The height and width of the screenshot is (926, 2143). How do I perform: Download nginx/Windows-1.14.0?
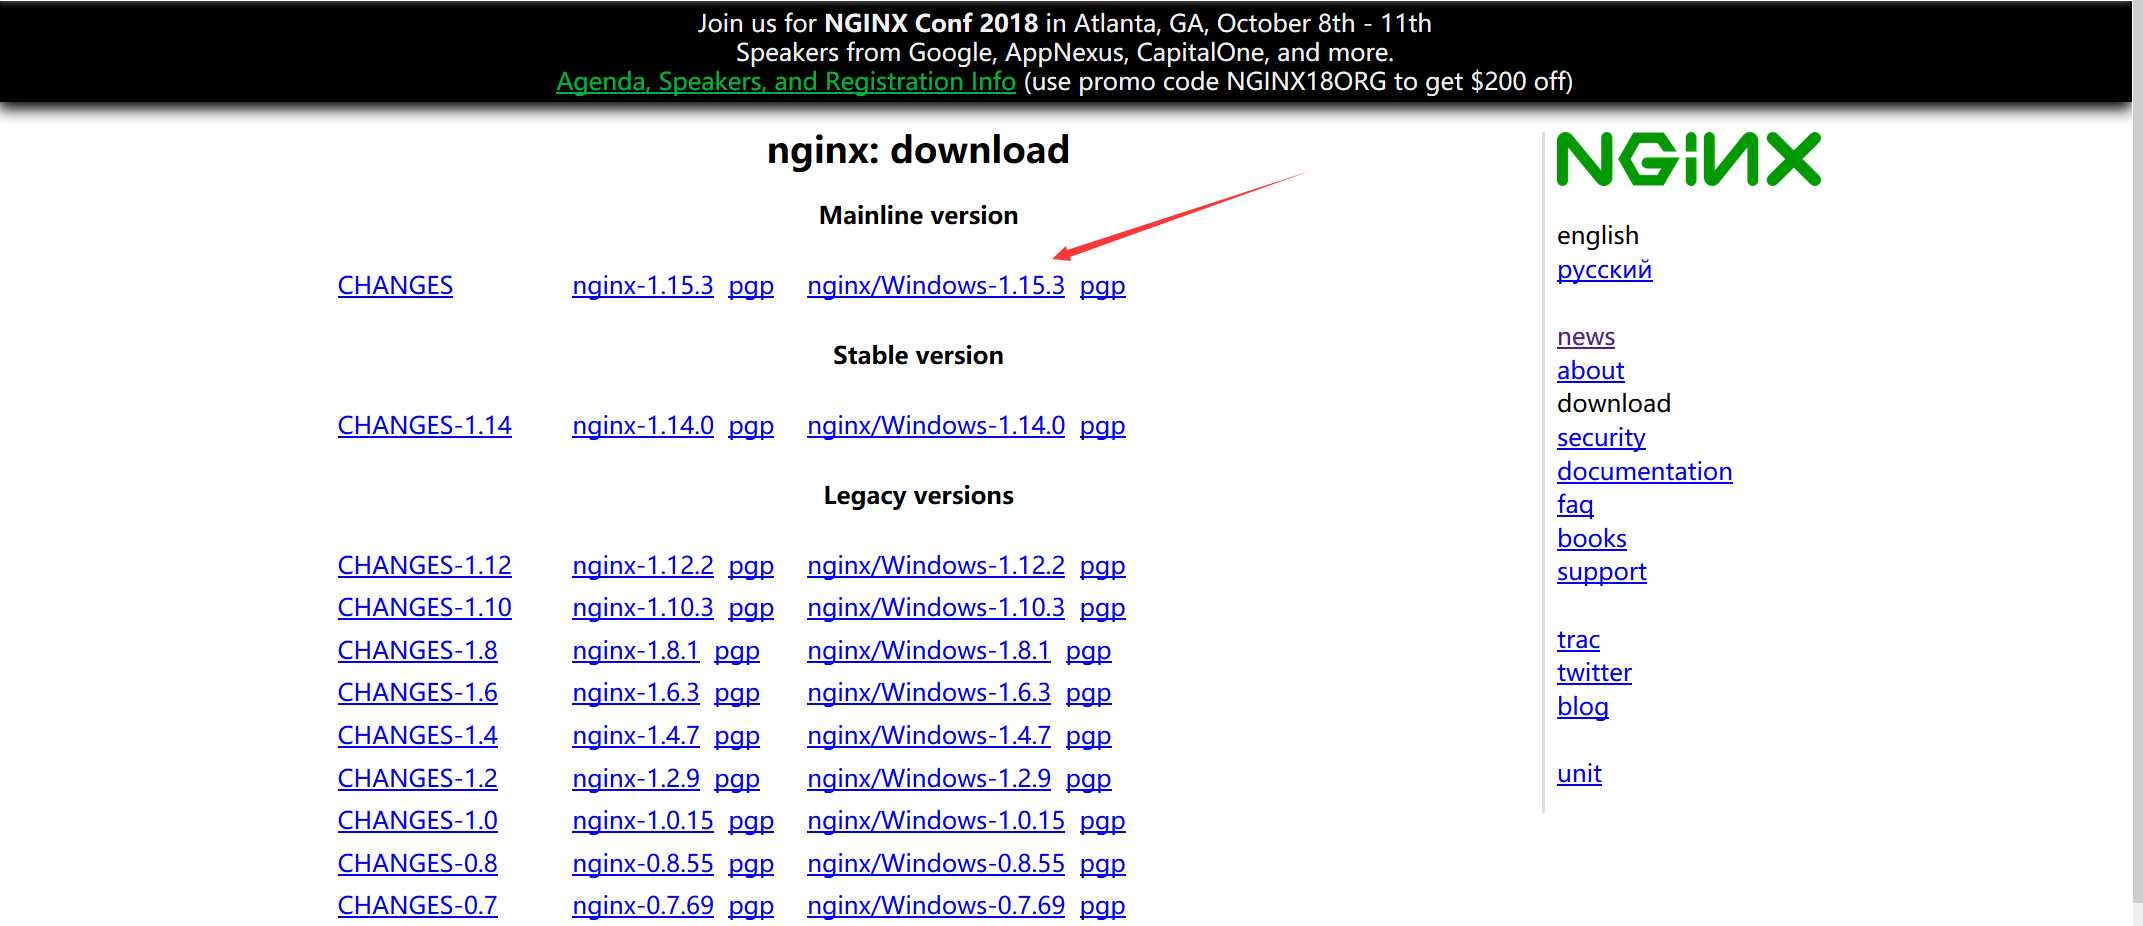pos(936,426)
